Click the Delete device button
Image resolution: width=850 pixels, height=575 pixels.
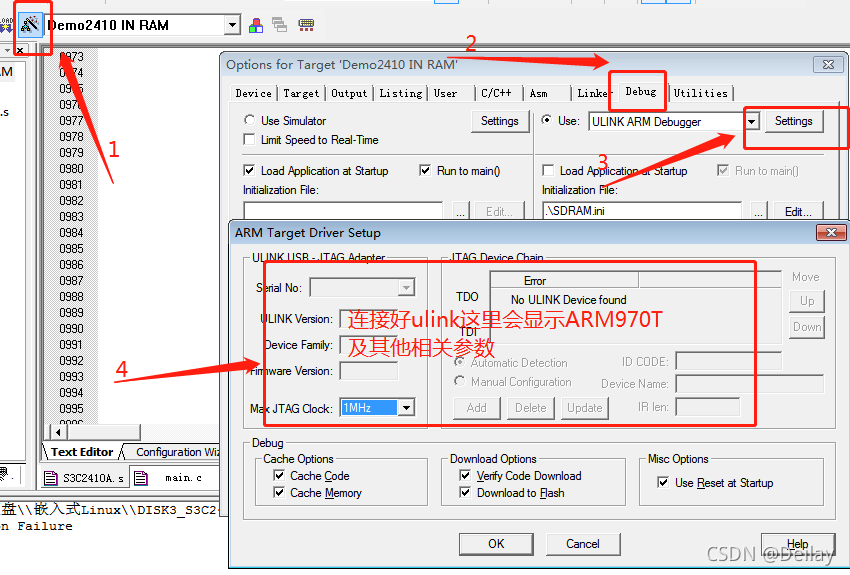pyautogui.click(x=531, y=408)
